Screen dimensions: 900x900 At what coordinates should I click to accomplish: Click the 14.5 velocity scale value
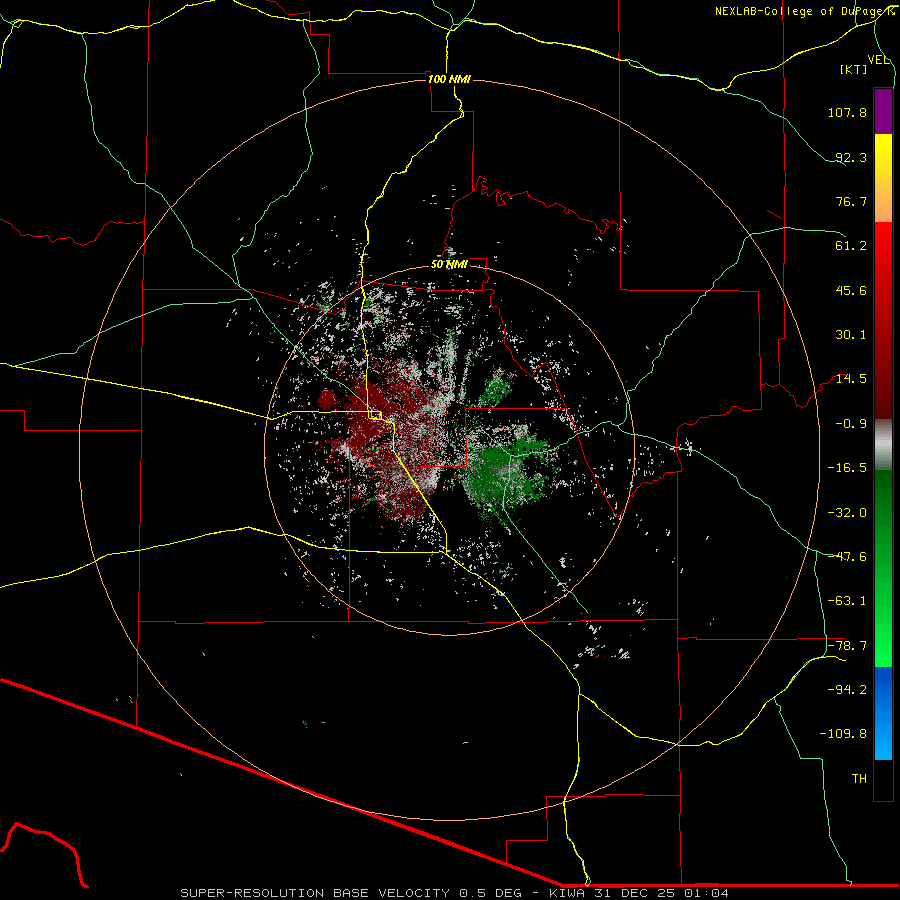(851, 379)
